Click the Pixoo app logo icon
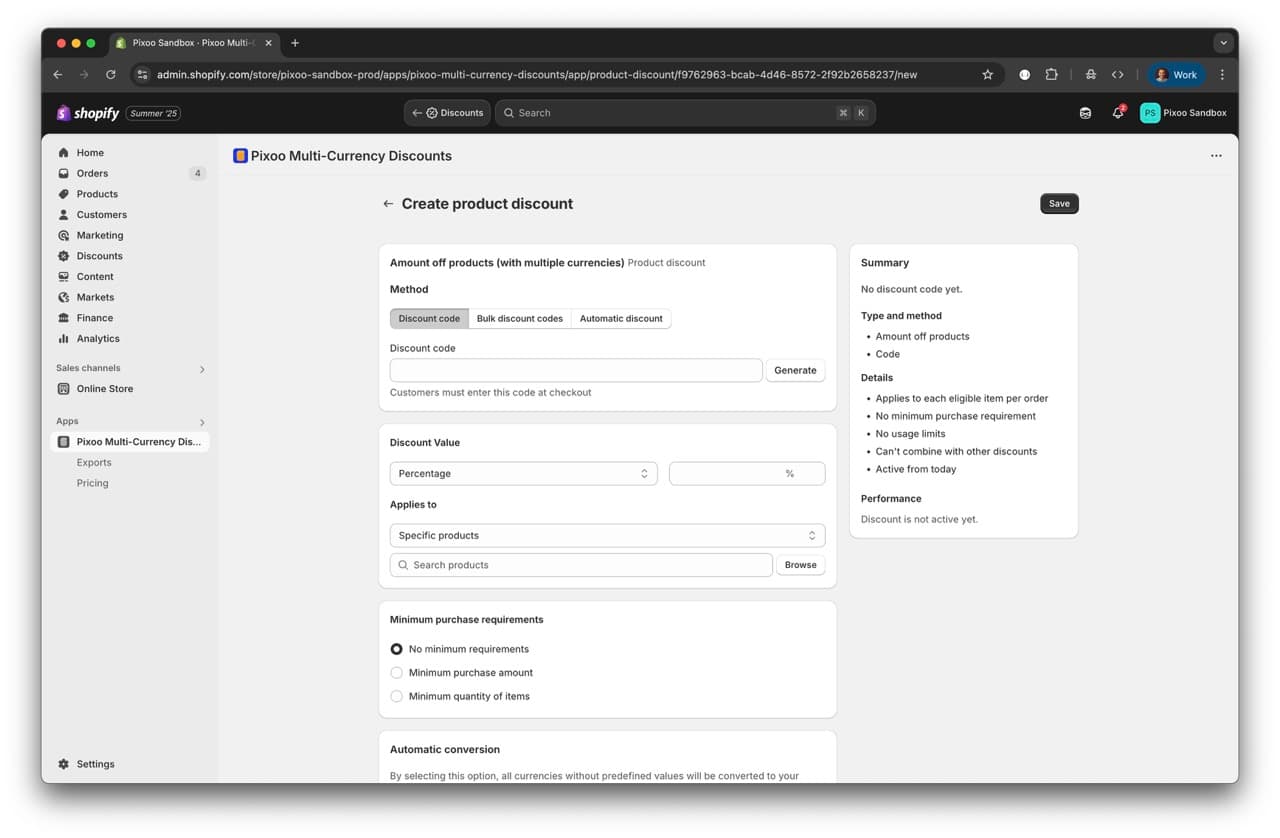Screen dimensions: 1280x838 (x=240, y=156)
